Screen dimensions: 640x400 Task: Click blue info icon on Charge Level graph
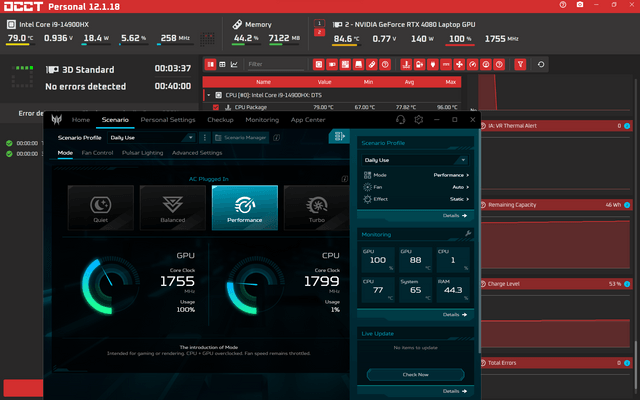pos(627,284)
